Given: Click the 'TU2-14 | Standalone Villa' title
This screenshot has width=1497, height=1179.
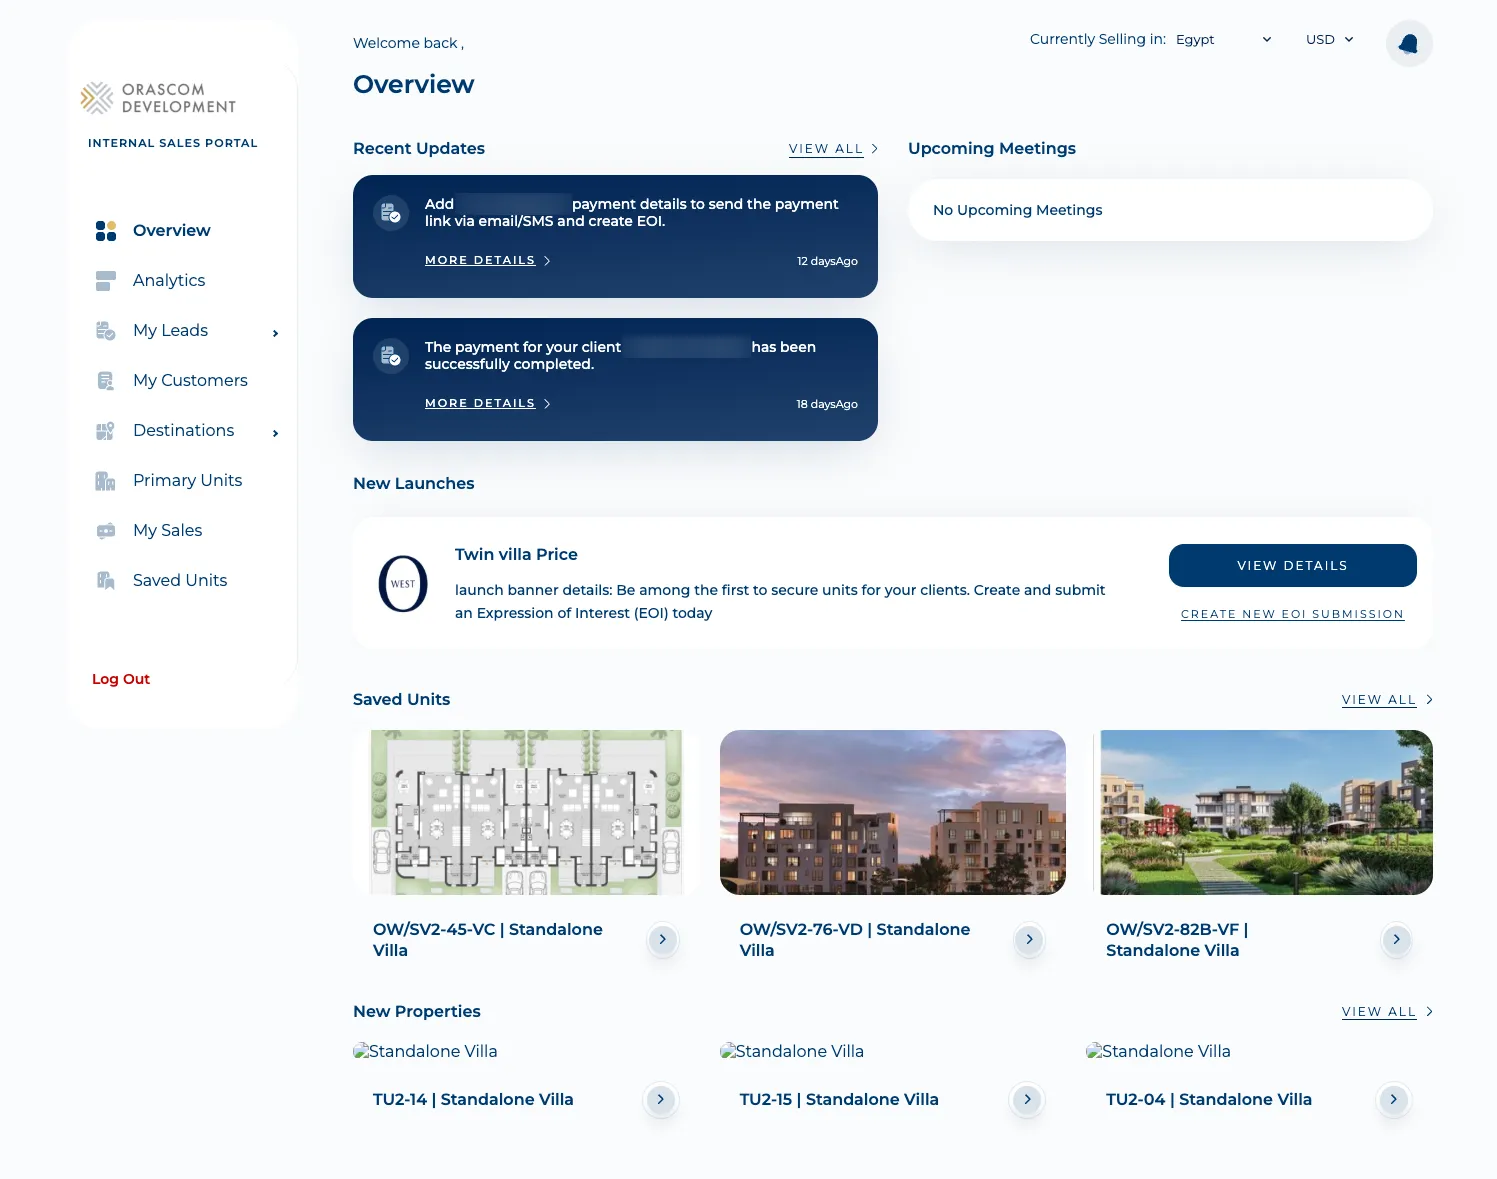Looking at the screenshot, I should 473,1100.
